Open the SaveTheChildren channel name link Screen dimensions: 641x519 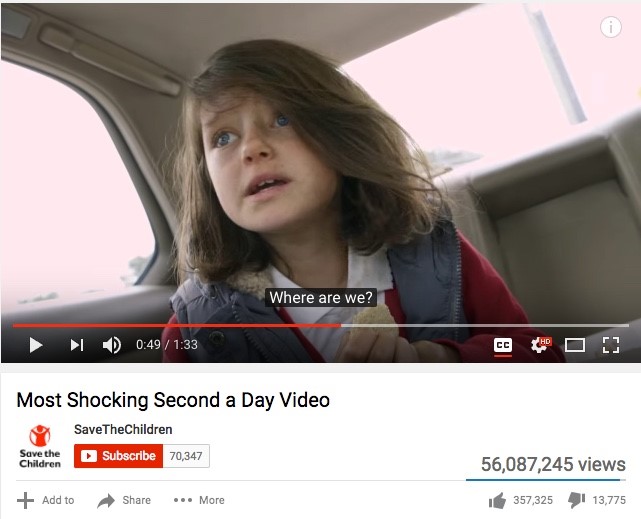tap(123, 430)
